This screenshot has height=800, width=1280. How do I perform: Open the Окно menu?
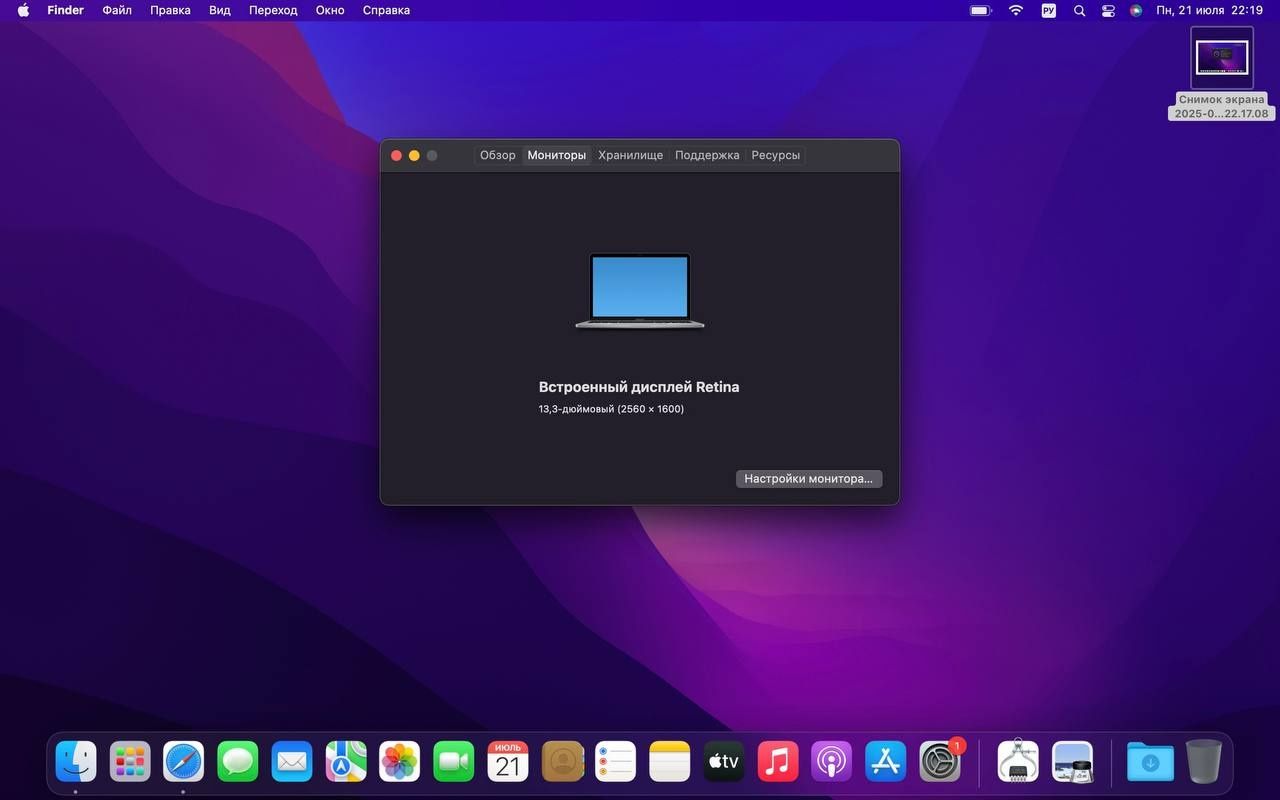point(330,10)
